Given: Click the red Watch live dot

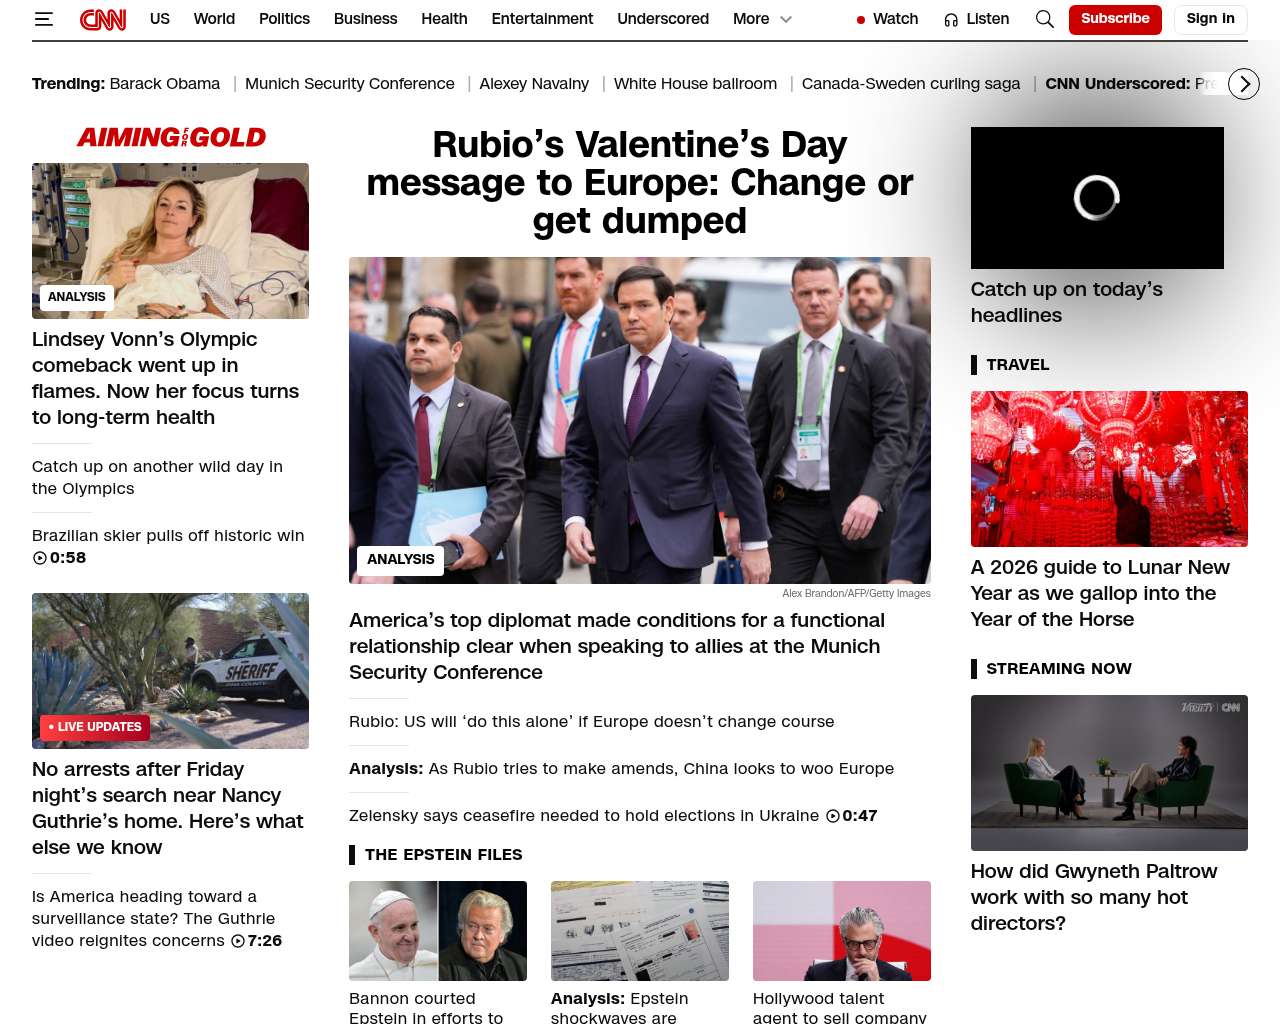Looking at the screenshot, I should [x=860, y=20].
